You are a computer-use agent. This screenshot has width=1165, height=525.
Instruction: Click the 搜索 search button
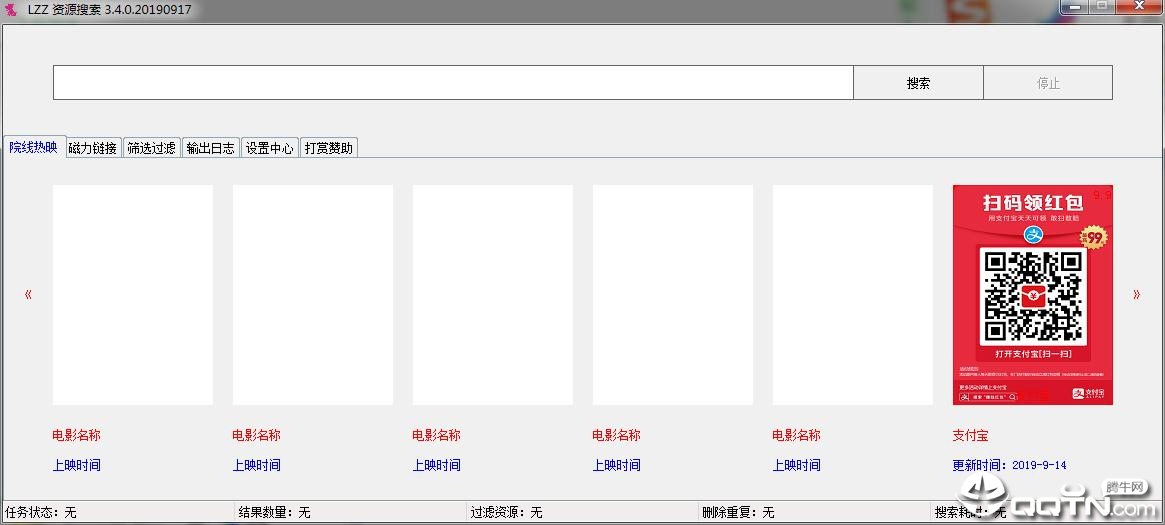click(x=918, y=82)
